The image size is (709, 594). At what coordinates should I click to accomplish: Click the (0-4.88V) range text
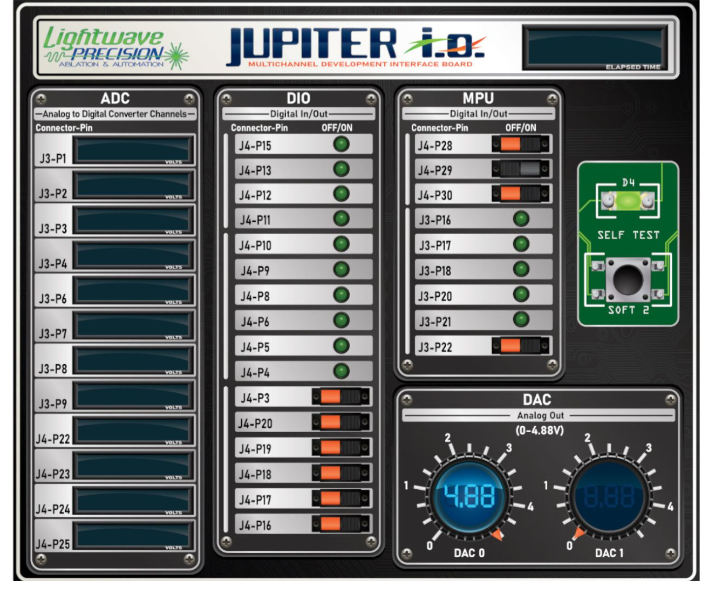(539, 430)
